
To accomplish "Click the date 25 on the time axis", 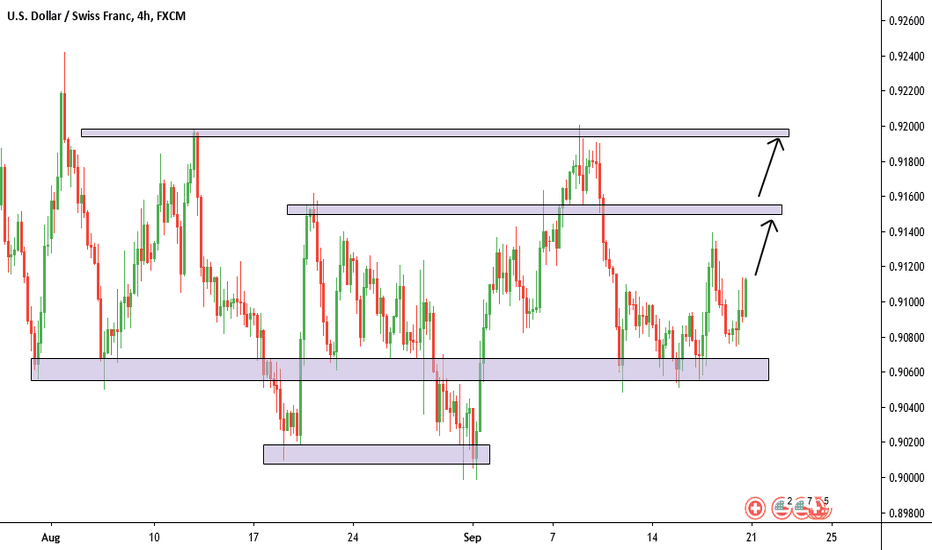I will pyautogui.click(x=832, y=538).
